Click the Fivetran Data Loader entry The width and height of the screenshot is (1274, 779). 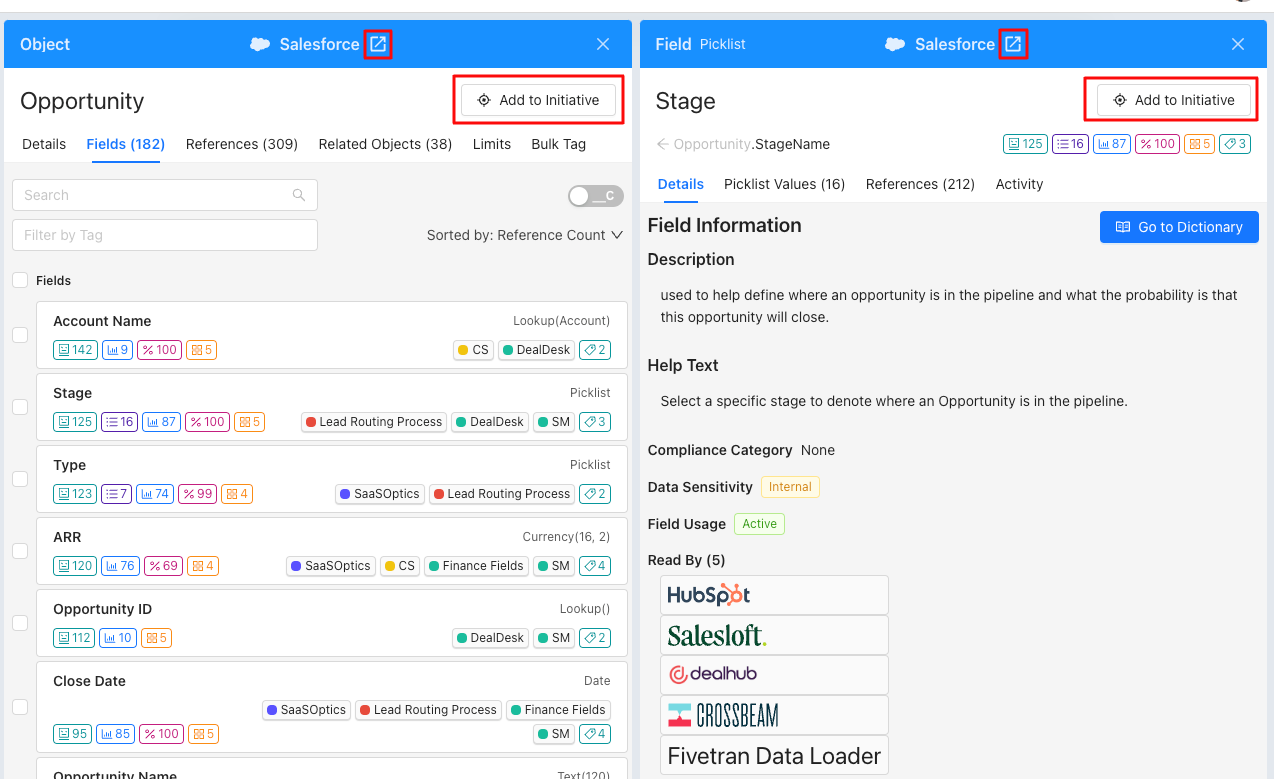point(774,756)
